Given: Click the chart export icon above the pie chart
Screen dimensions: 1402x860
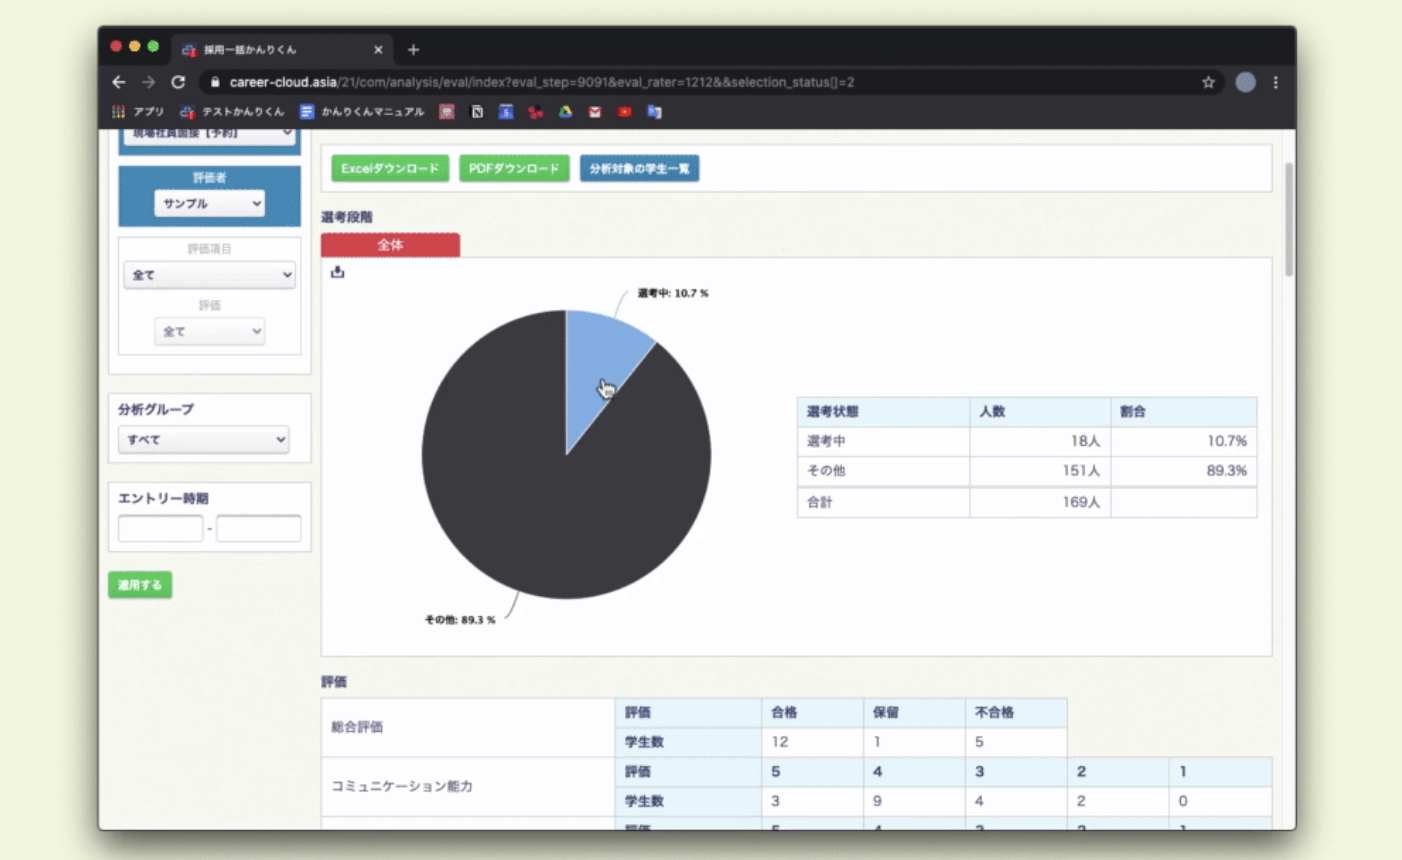Looking at the screenshot, I should tap(338, 272).
